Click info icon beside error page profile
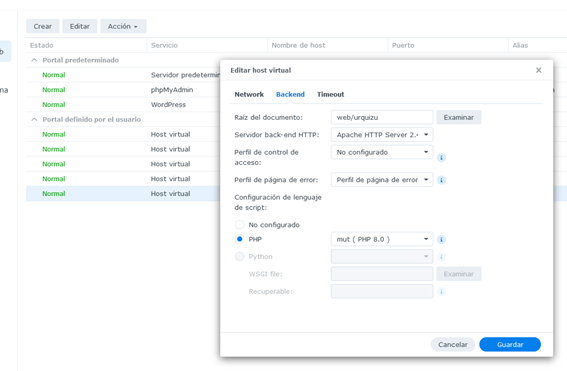This screenshot has width=567, height=371. [x=441, y=180]
